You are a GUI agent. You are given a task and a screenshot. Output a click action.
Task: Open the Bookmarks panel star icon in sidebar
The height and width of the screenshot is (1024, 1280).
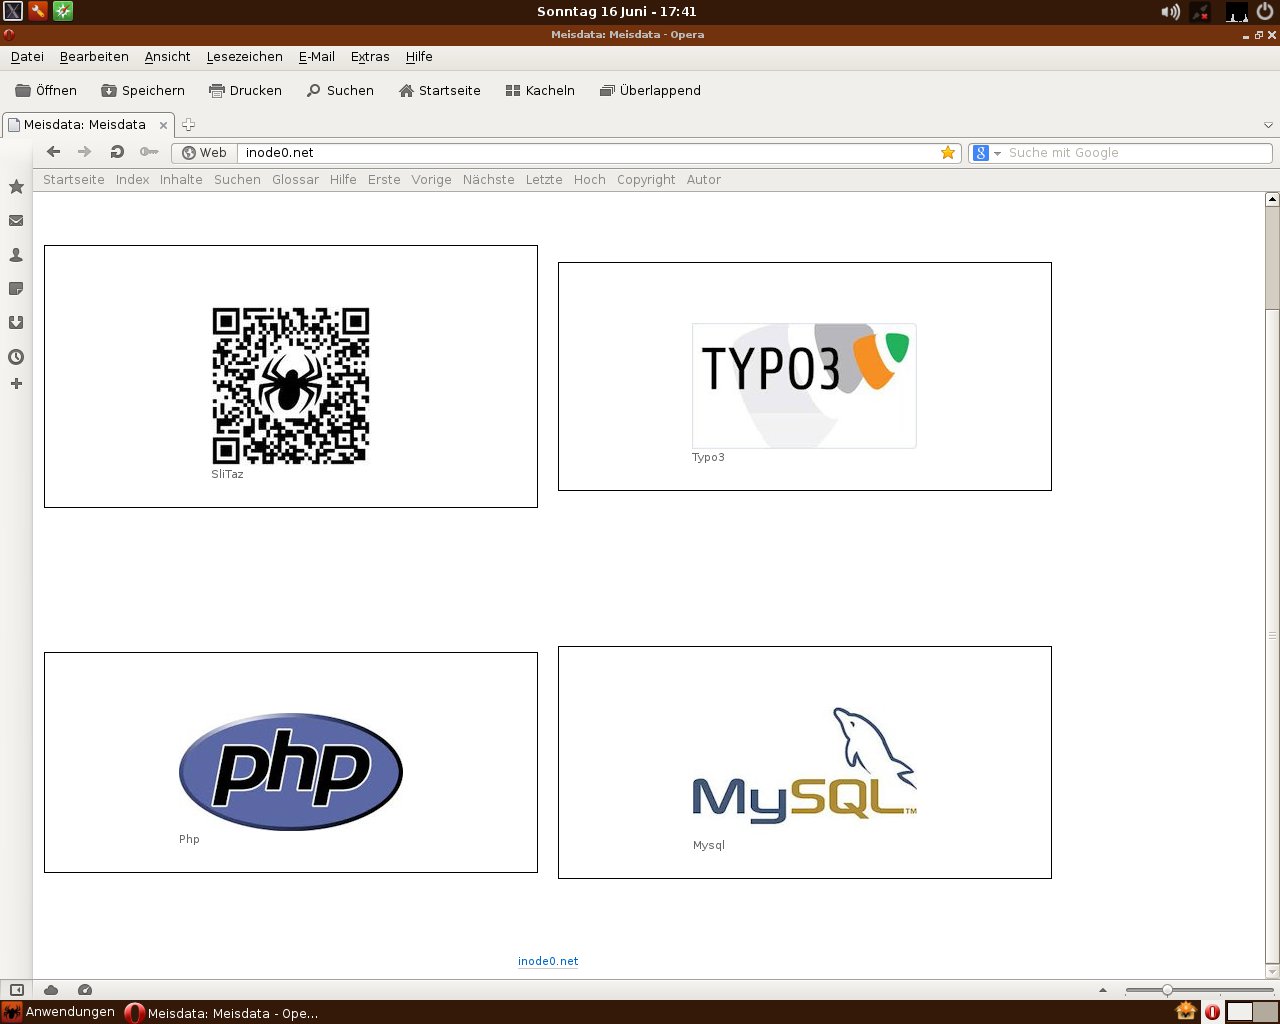[x=16, y=187]
